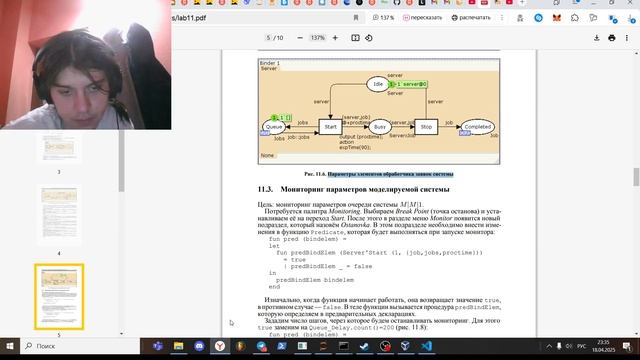The image size is (640, 360).
Task: Open PowerShell from taskbar
Action: pos(282,346)
